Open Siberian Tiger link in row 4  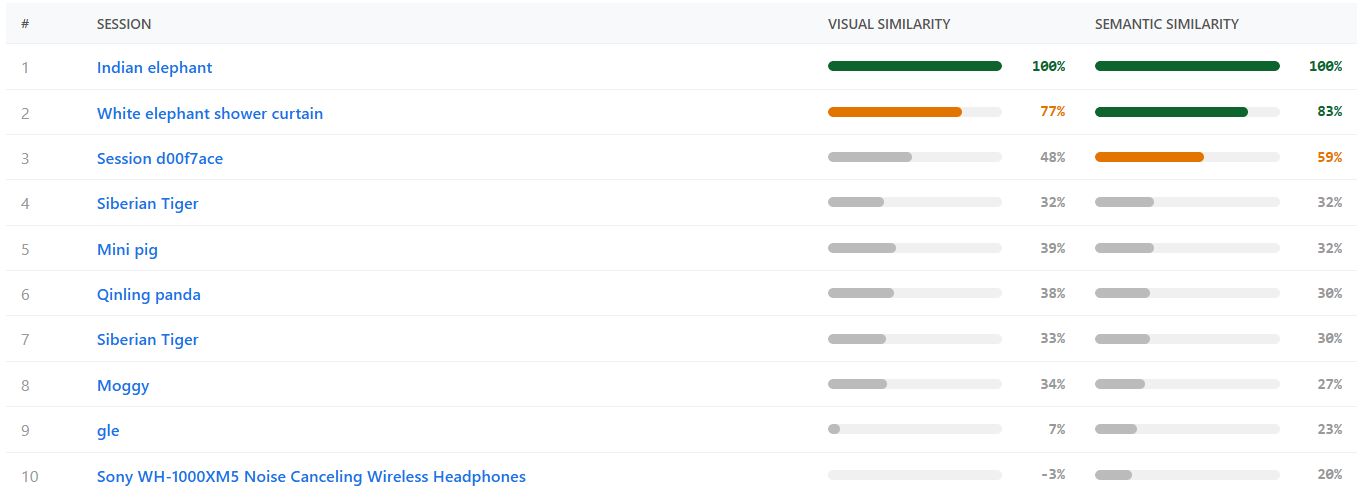point(147,203)
